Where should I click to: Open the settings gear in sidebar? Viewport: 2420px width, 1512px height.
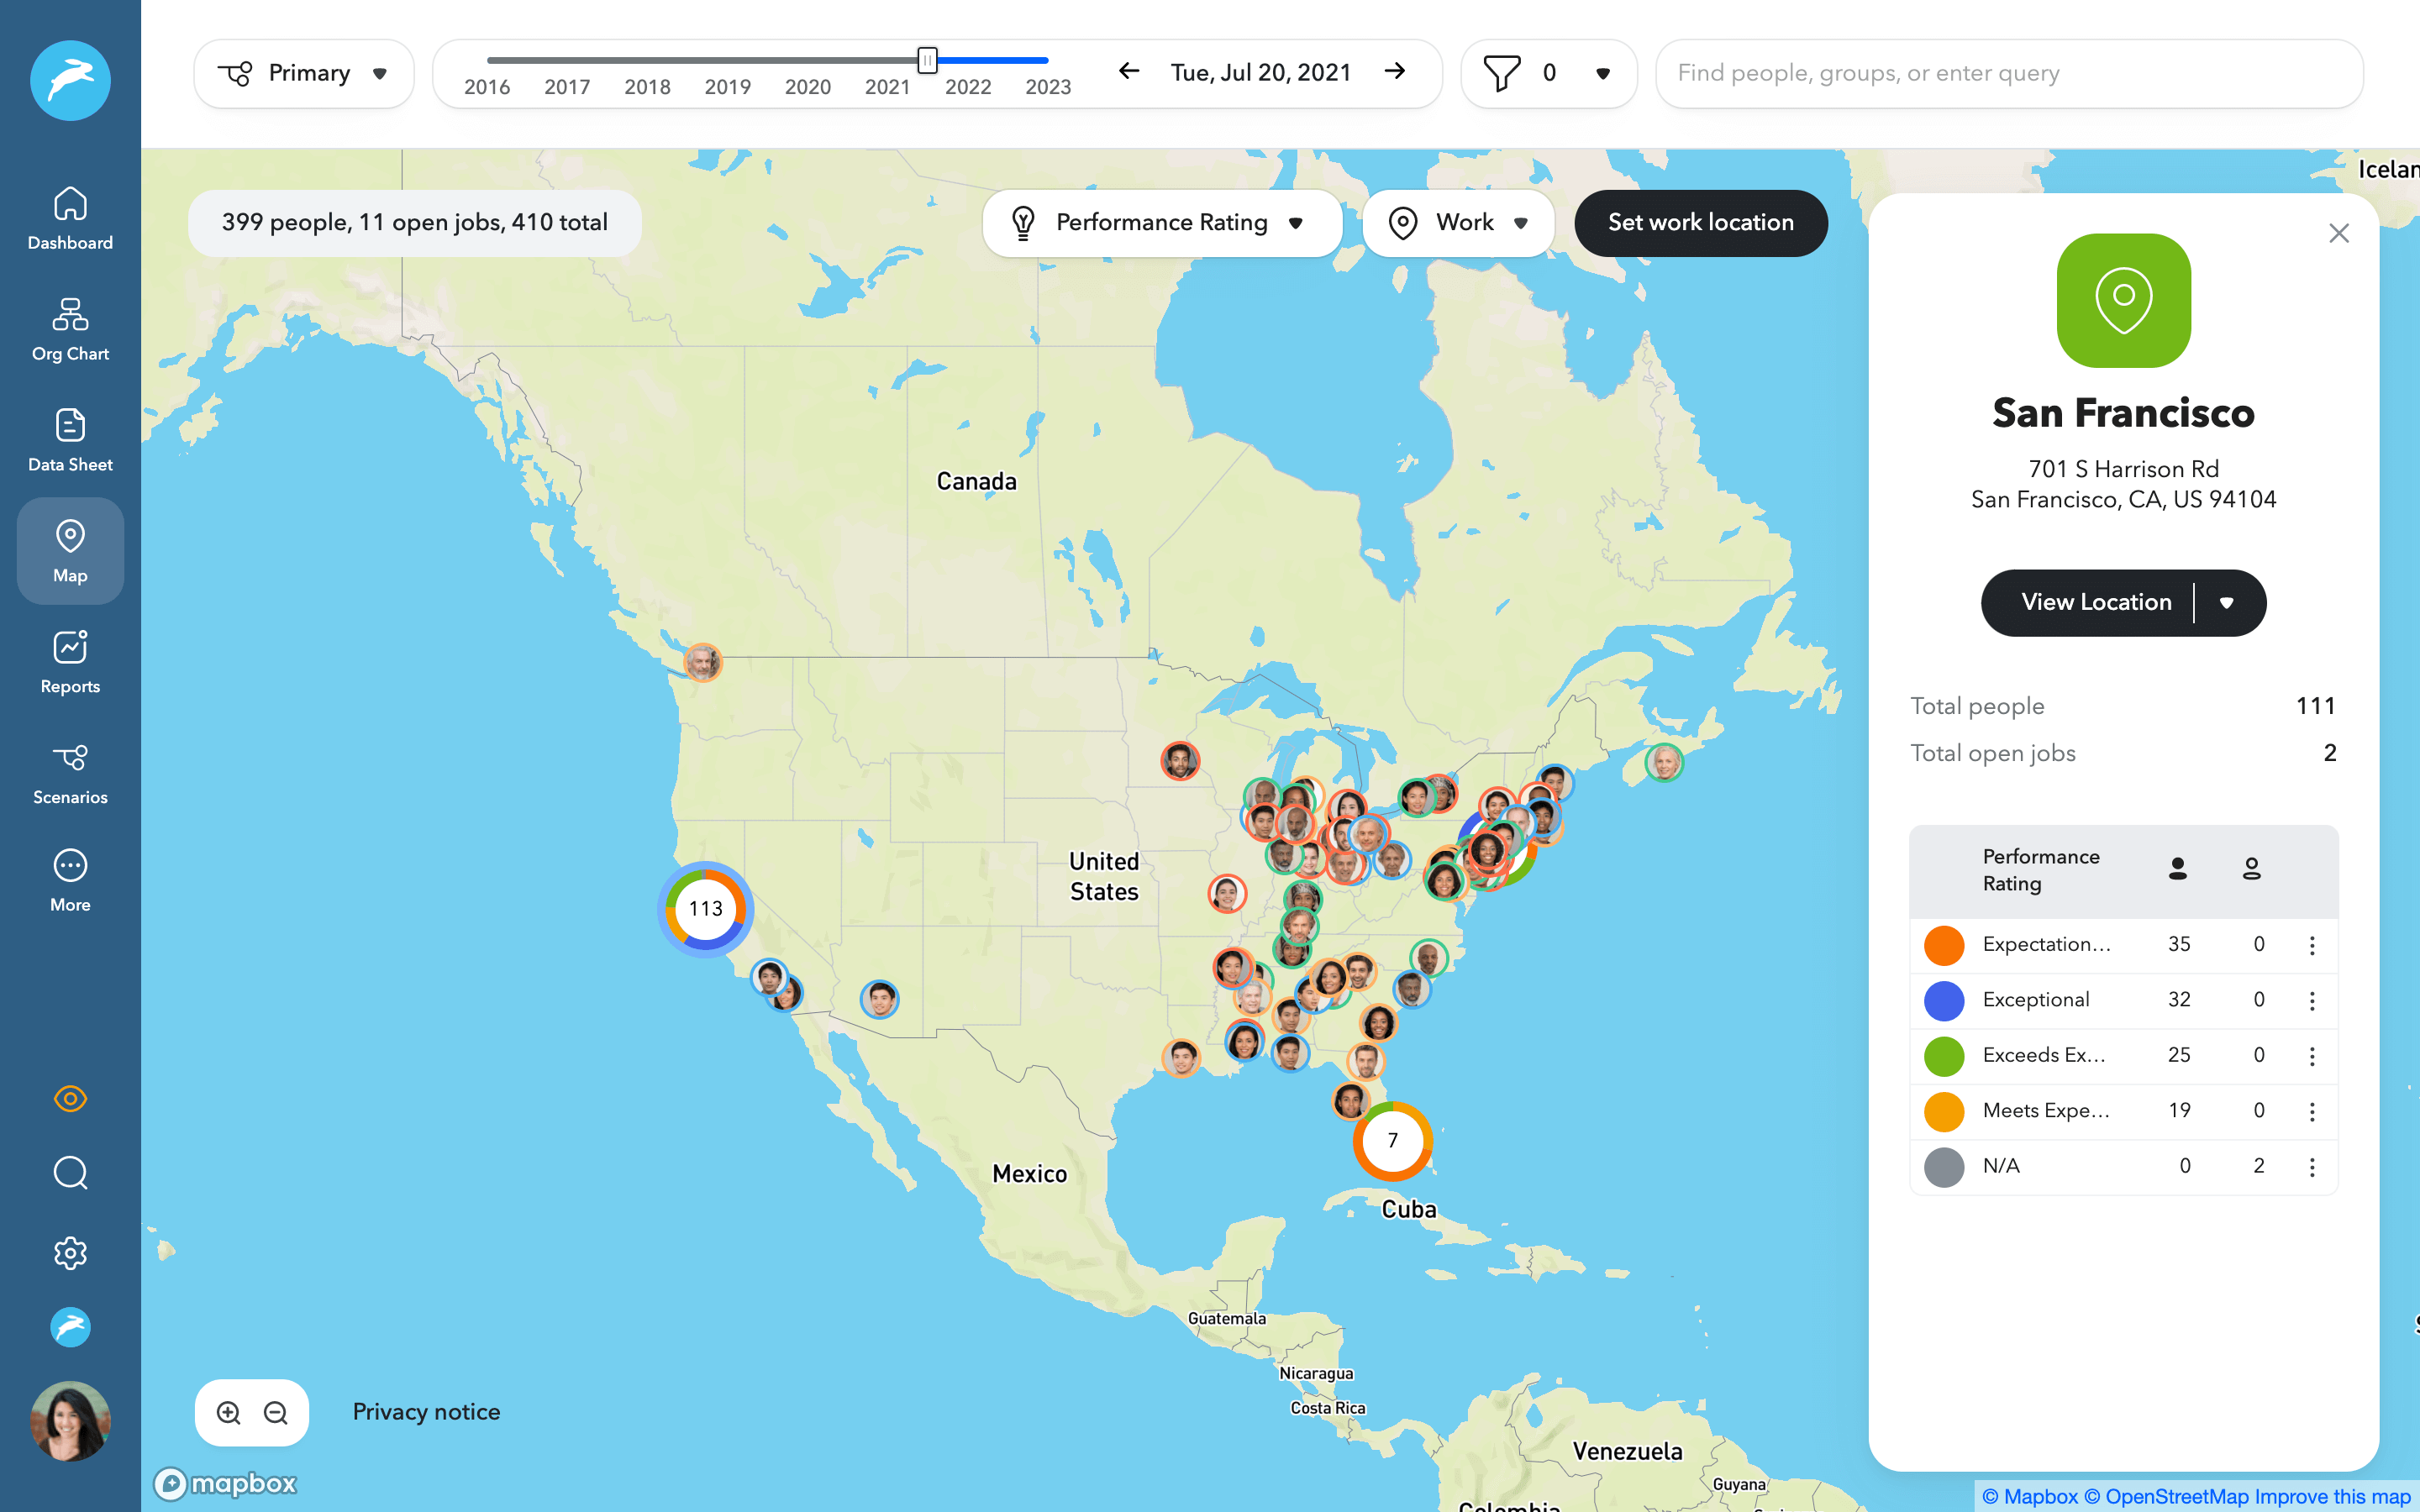[x=70, y=1253]
